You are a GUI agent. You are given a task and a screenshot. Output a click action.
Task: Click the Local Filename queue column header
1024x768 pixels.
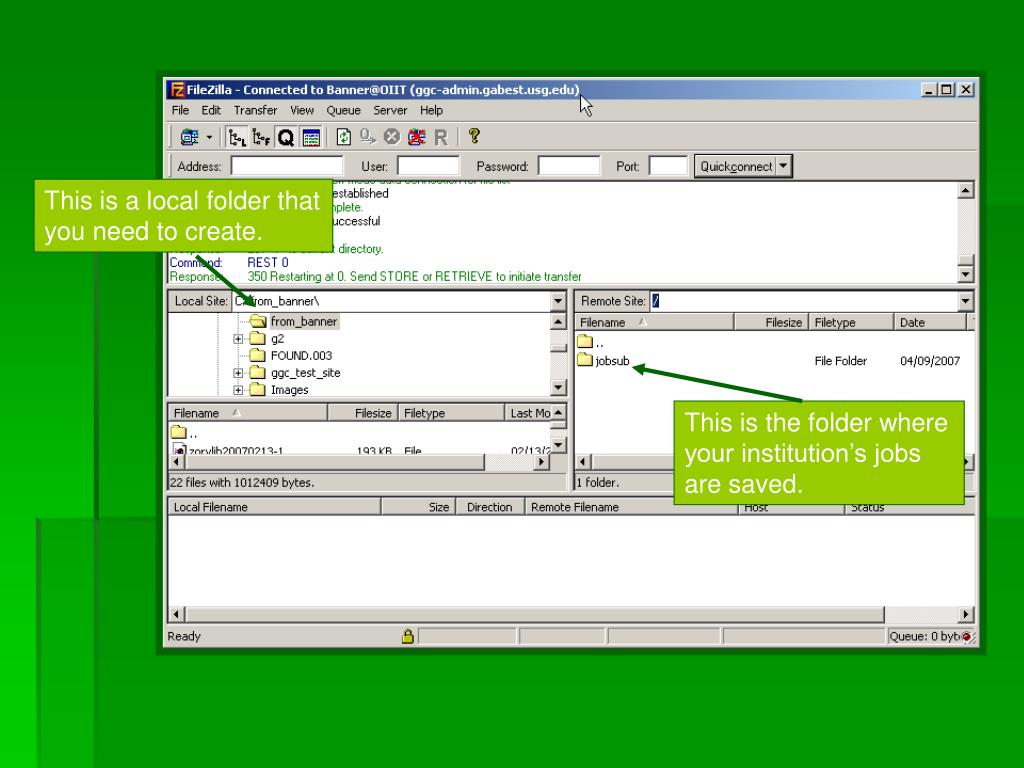[x=274, y=507]
